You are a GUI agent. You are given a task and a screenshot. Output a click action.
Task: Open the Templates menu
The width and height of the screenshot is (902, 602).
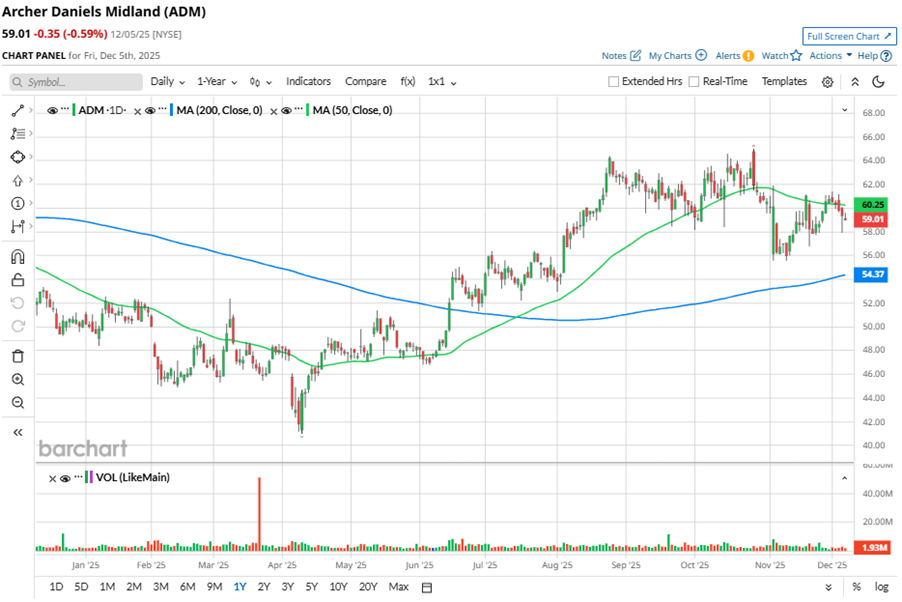click(x=784, y=82)
